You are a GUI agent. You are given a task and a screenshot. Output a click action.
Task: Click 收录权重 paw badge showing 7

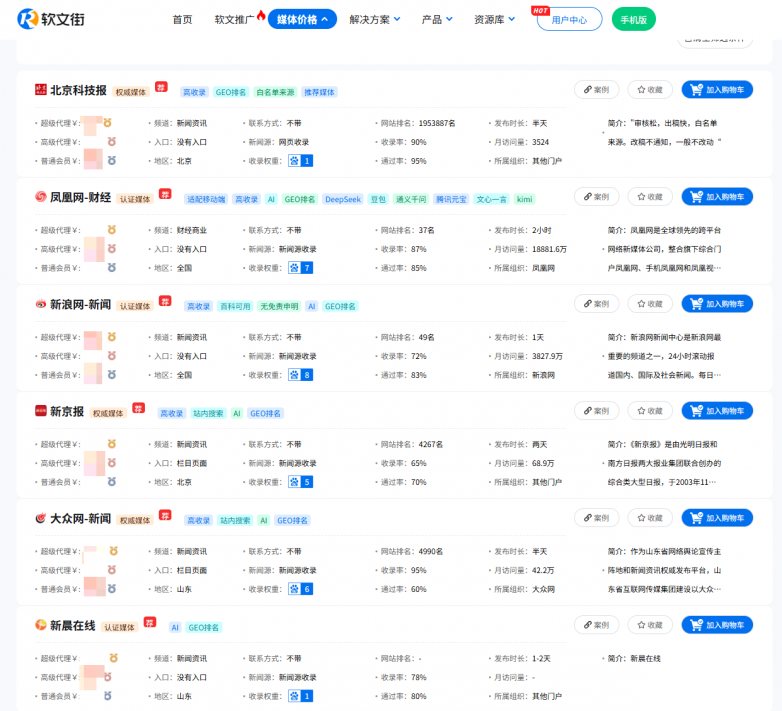click(301, 268)
